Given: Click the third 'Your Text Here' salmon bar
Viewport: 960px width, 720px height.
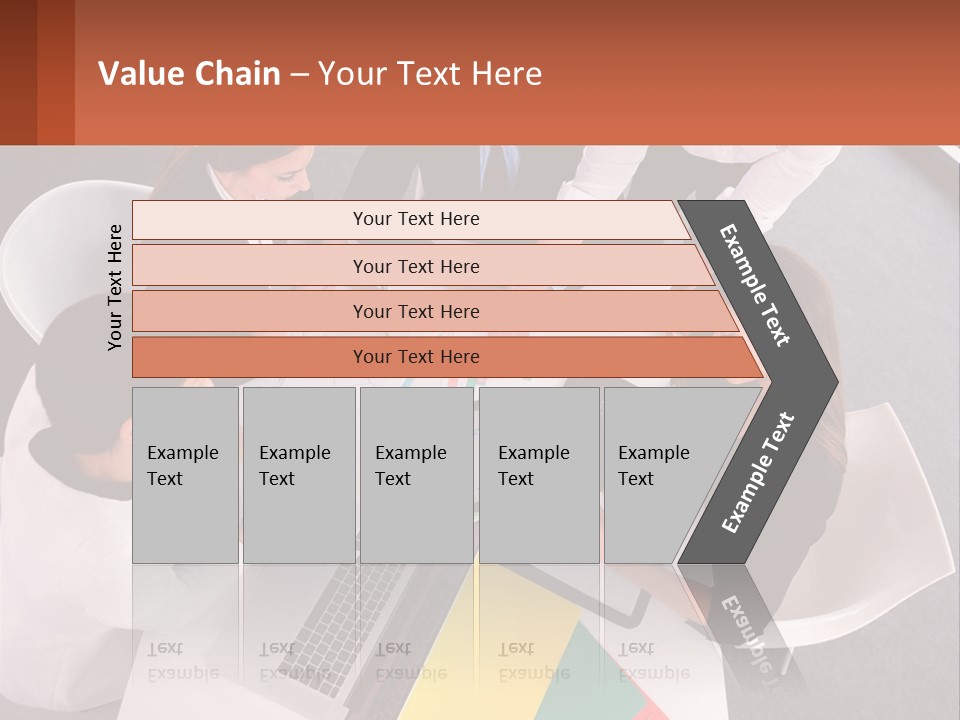Looking at the screenshot, I should pos(435,311).
